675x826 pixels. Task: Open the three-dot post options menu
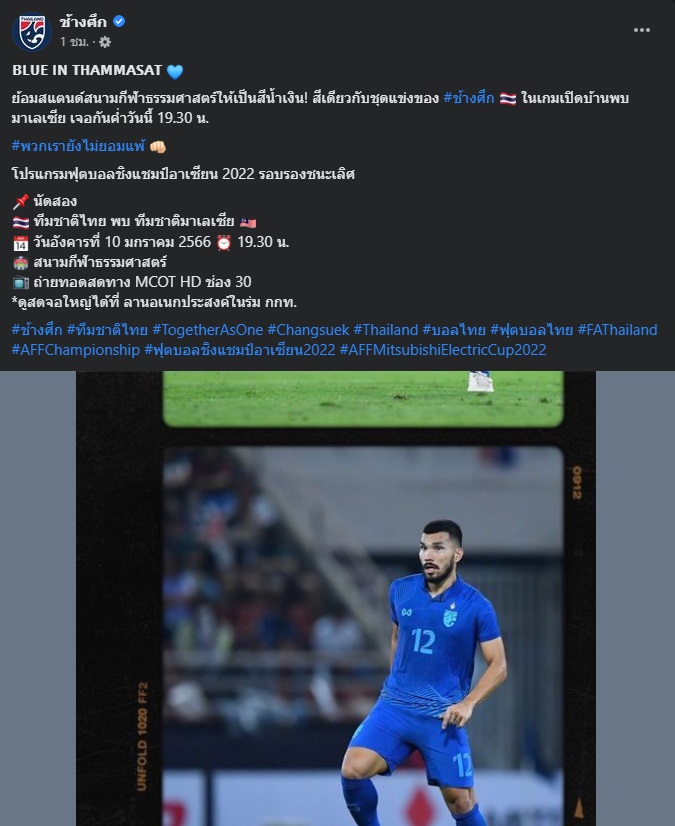[x=641, y=30]
